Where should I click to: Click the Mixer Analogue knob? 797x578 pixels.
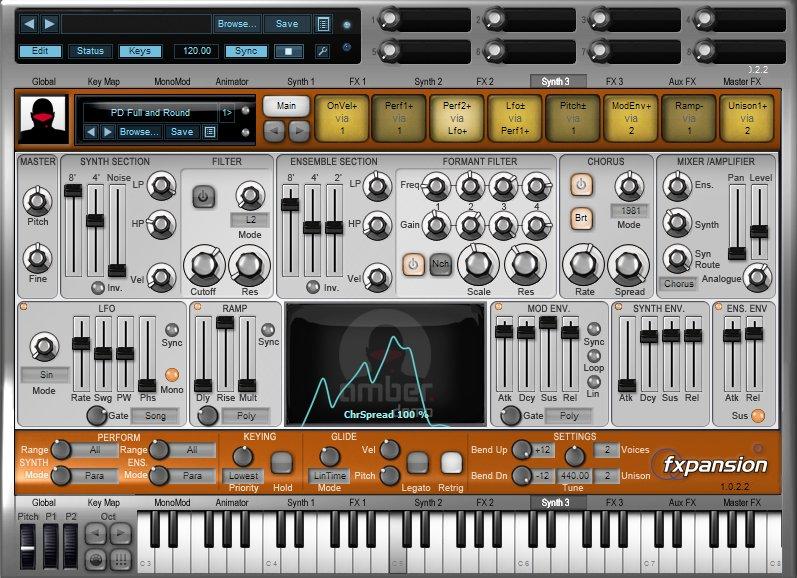[757, 277]
